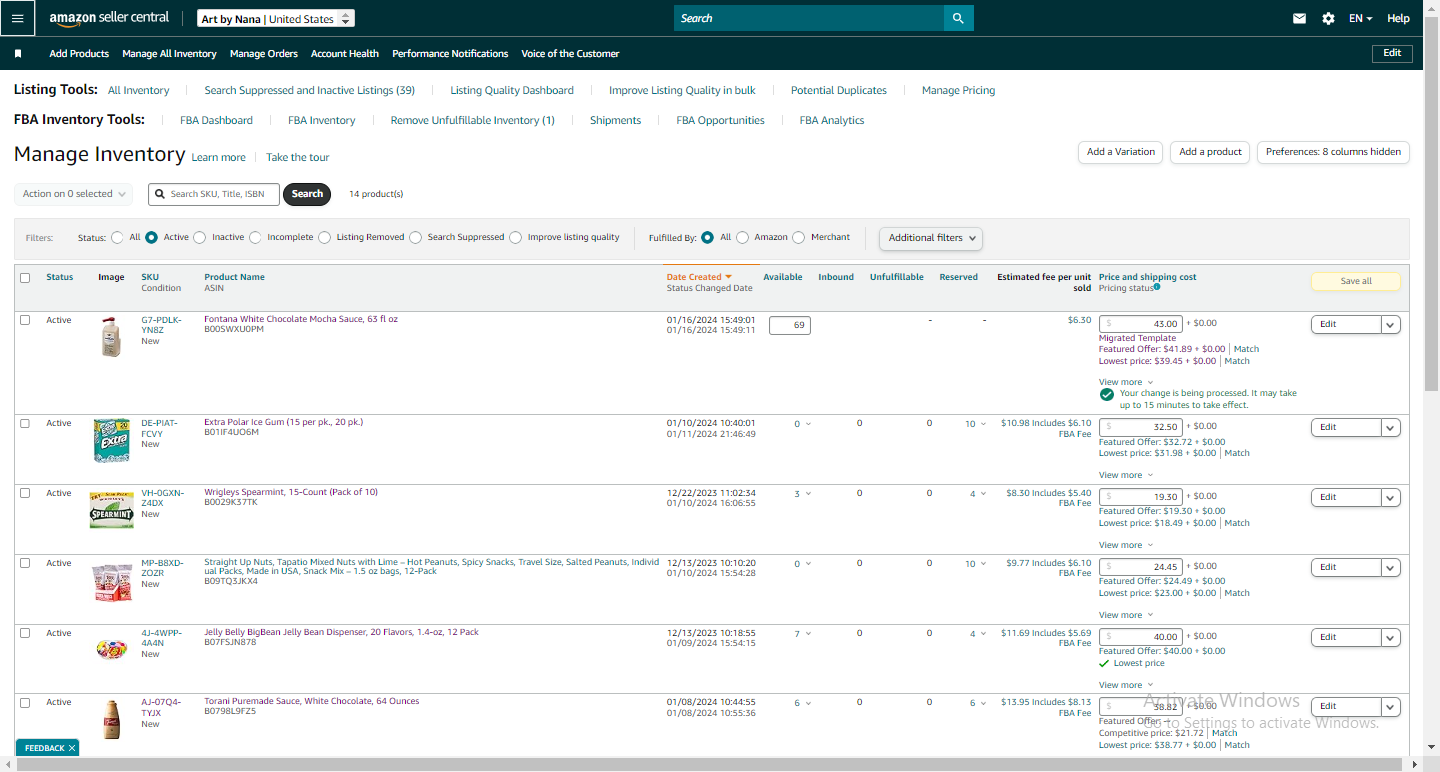Click the search magnifier button in header
The width and height of the screenshot is (1440, 772).
click(958, 18)
